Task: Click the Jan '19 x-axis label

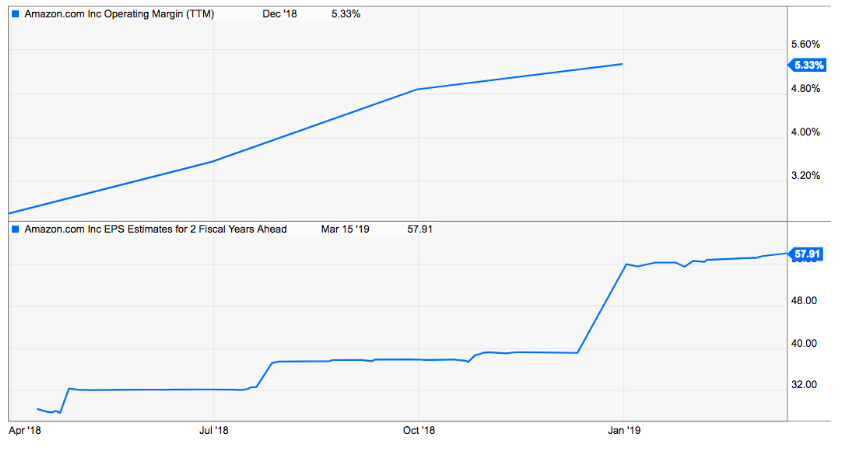Action: tap(624, 430)
